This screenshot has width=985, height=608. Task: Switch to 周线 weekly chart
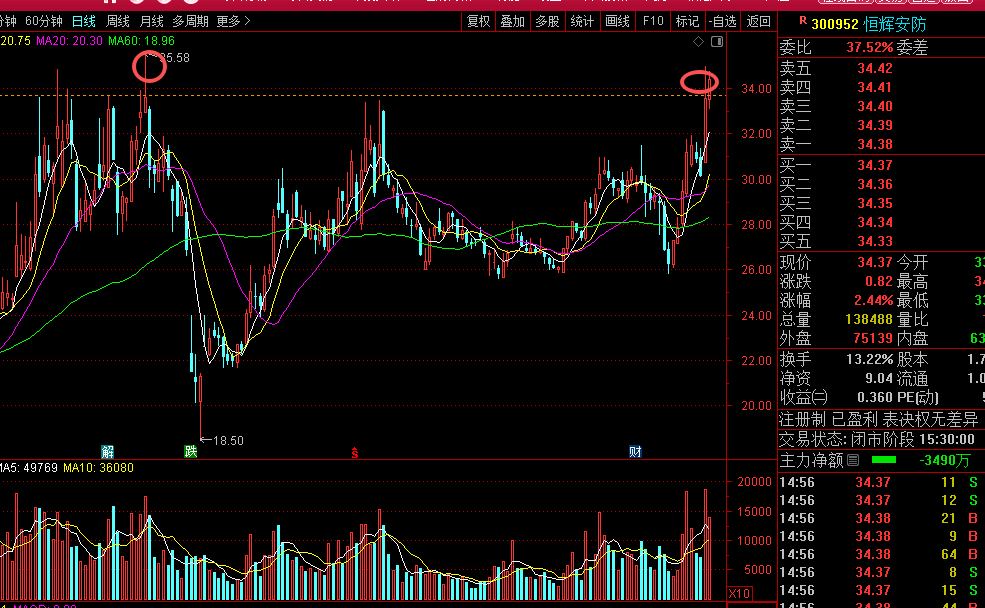(117, 21)
